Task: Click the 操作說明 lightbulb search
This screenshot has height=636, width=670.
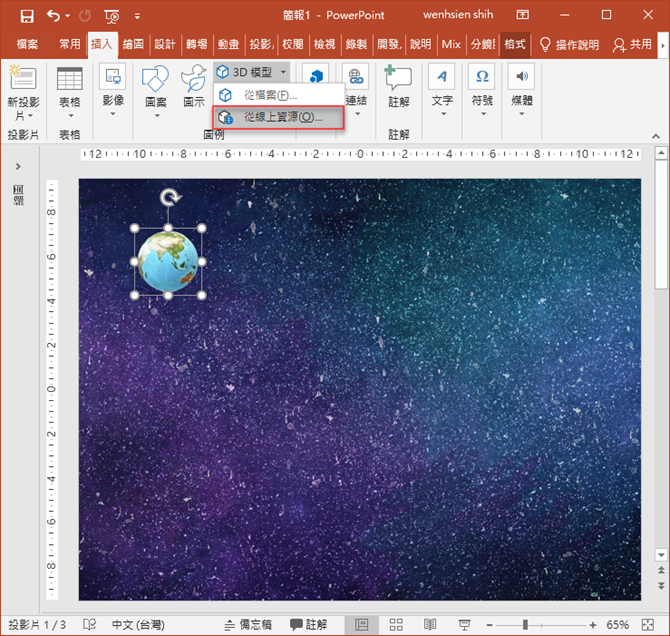Action: tap(569, 44)
